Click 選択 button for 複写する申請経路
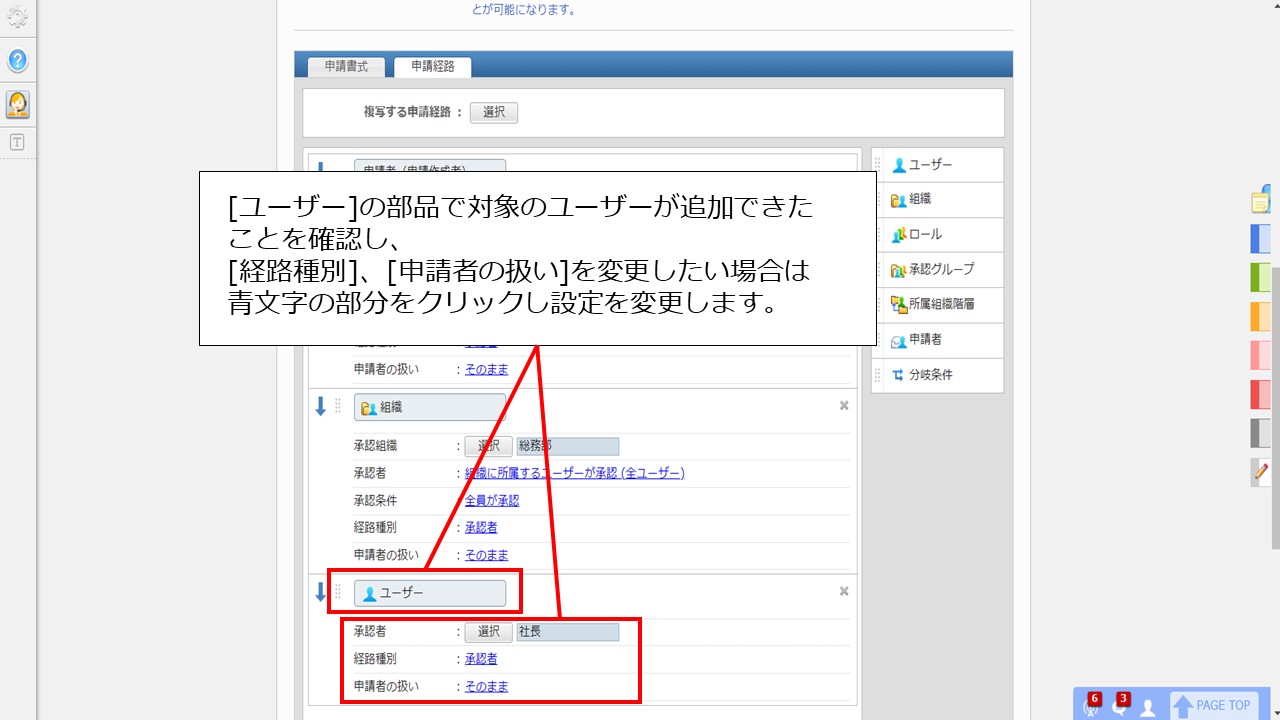Viewport: 1280px width, 720px height. pyautogui.click(x=494, y=112)
